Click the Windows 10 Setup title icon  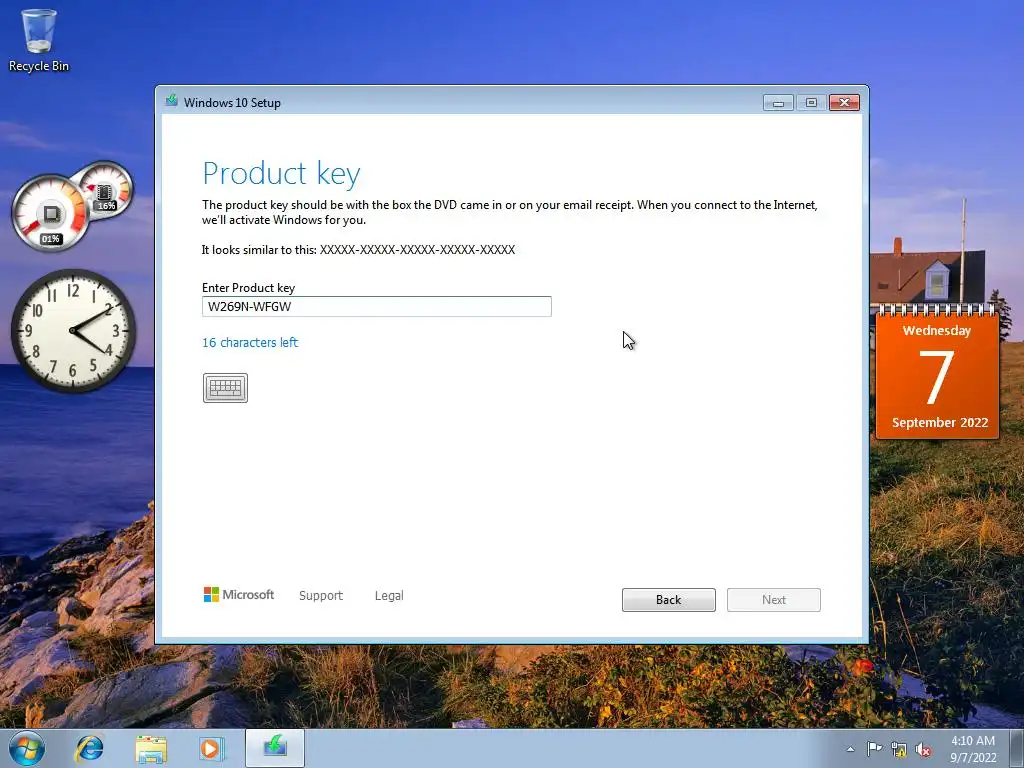tap(172, 101)
